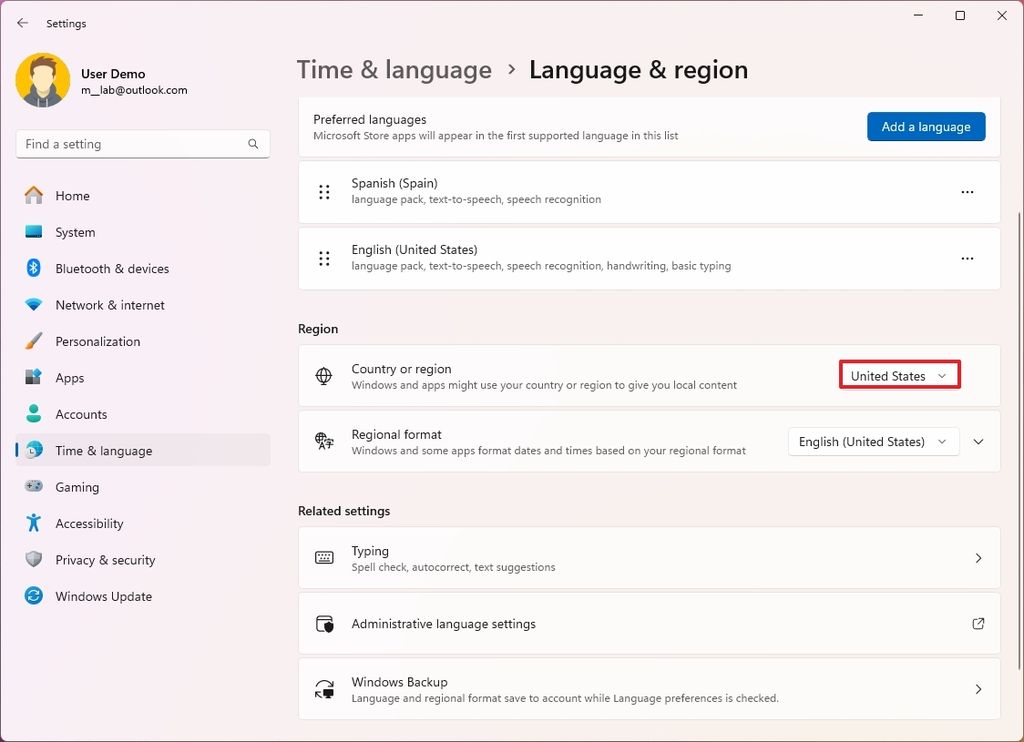Click the globe icon beside Country or region
This screenshot has height=742, width=1024.
322,375
